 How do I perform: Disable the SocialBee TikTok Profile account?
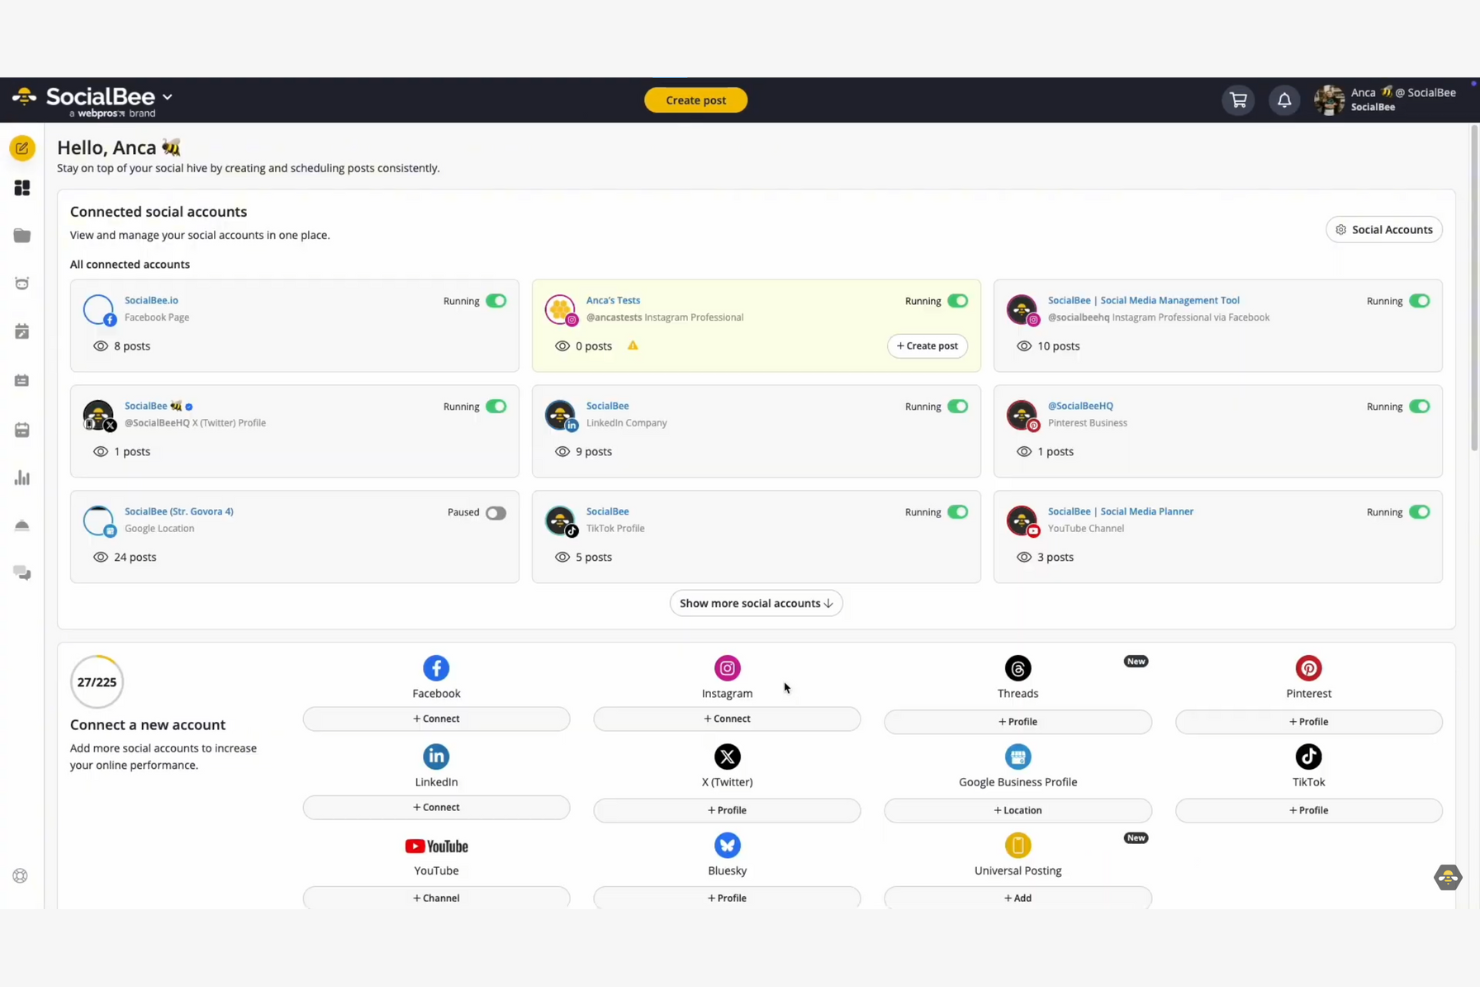point(958,511)
